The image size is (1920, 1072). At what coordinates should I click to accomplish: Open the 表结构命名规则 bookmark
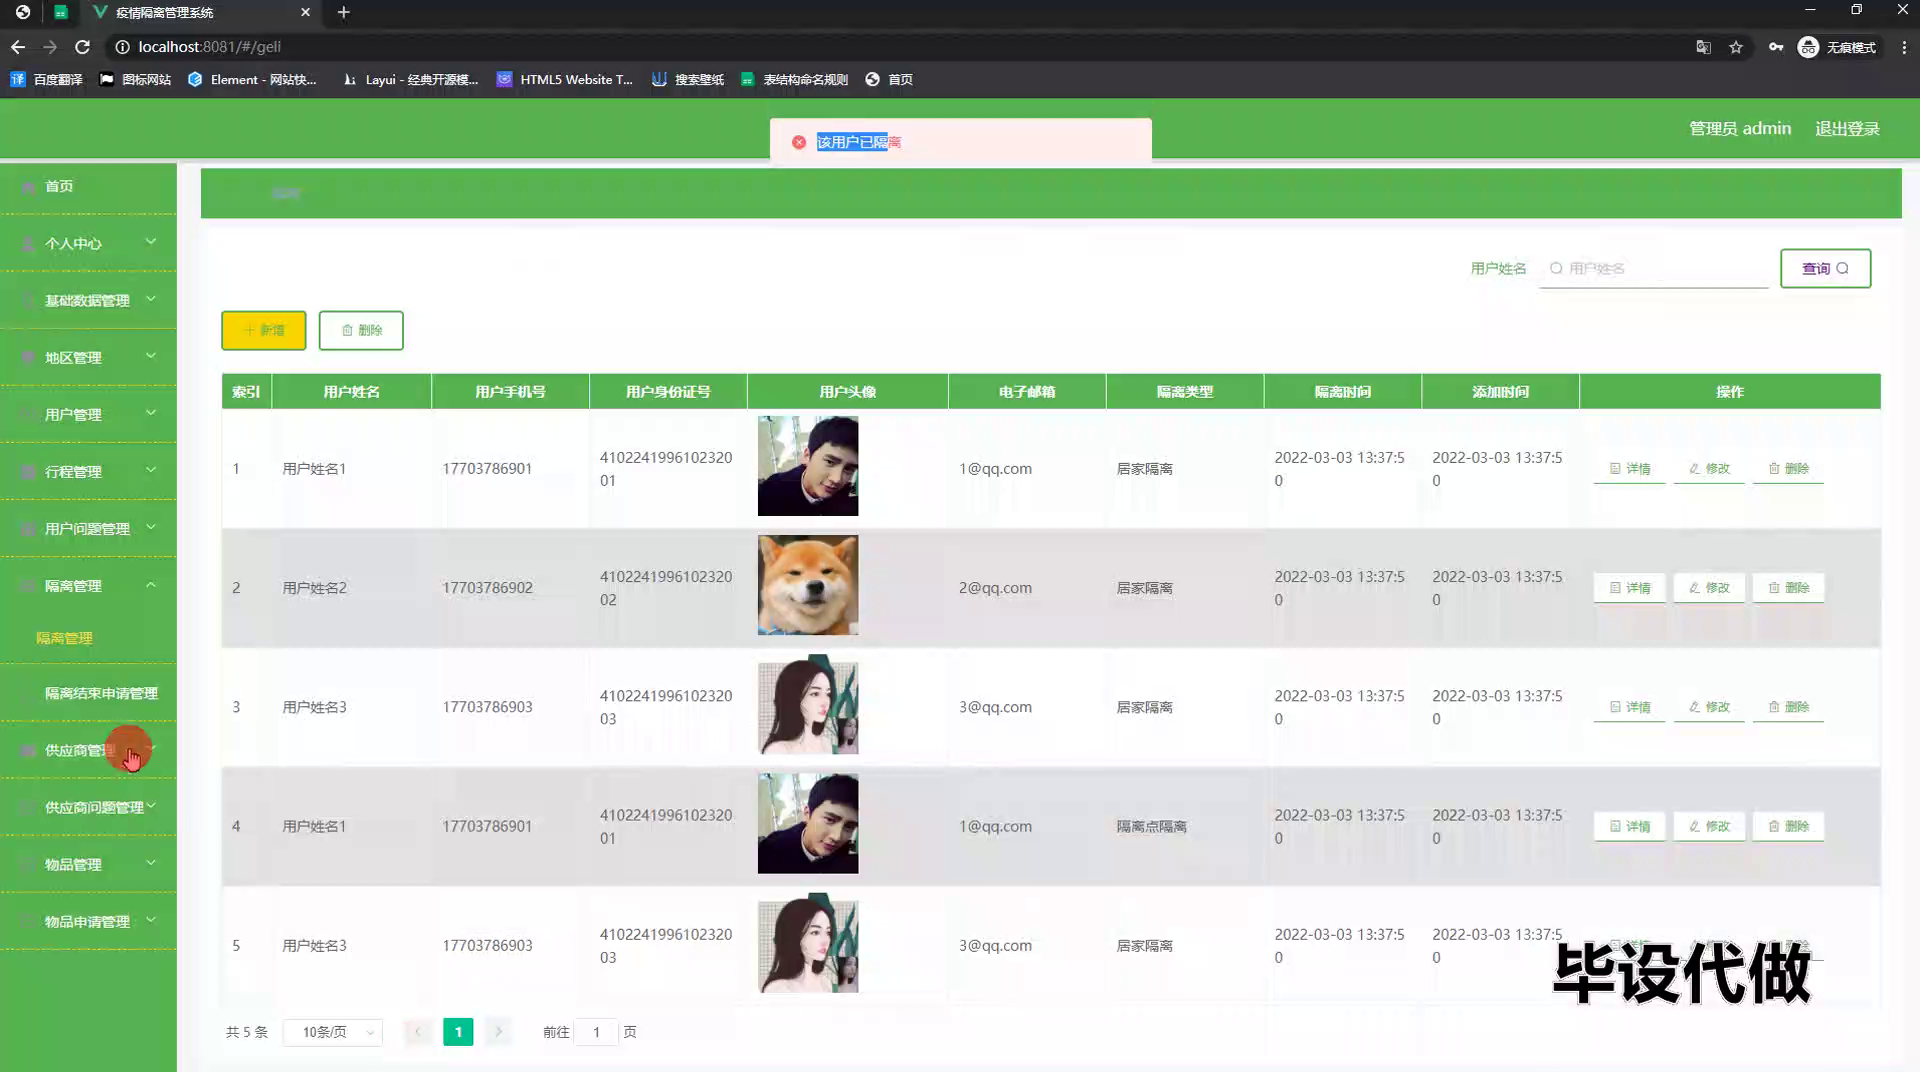[x=794, y=79]
